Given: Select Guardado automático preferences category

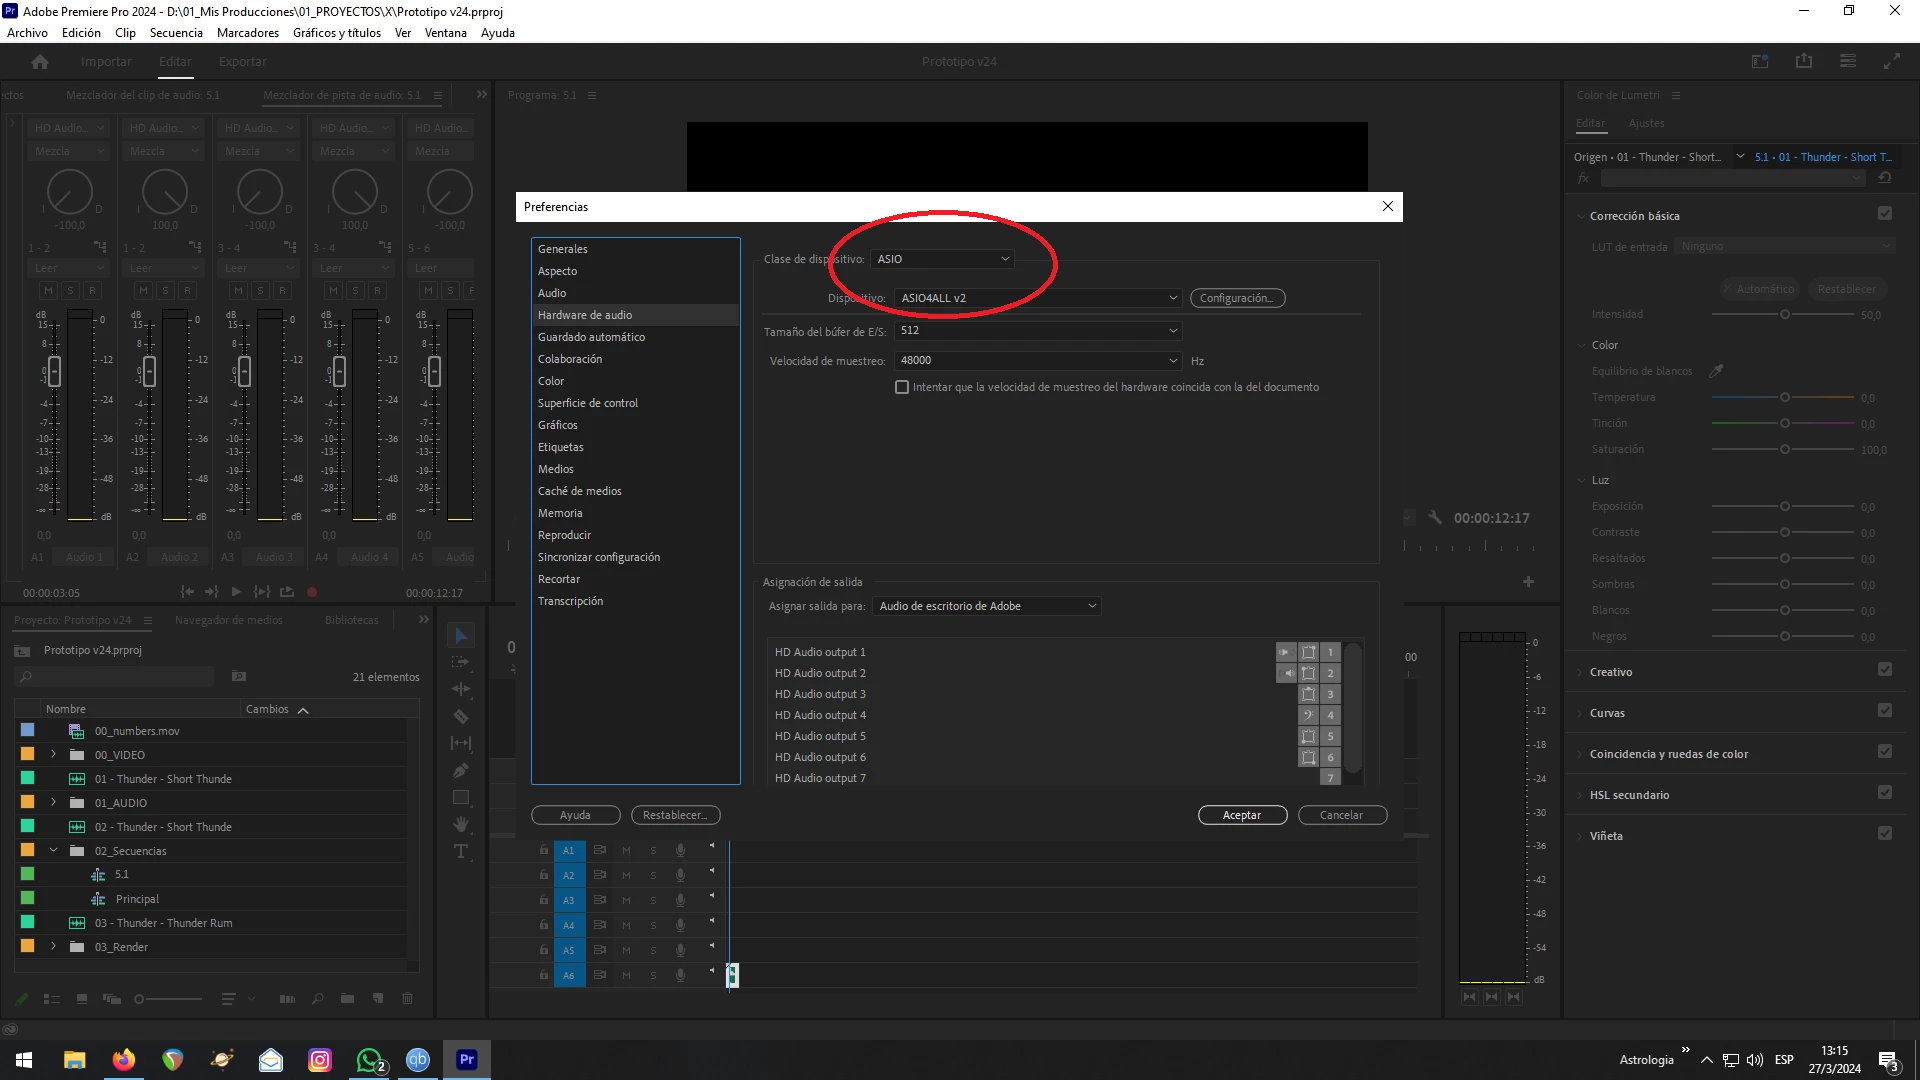Looking at the screenshot, I should click(591, 337).
